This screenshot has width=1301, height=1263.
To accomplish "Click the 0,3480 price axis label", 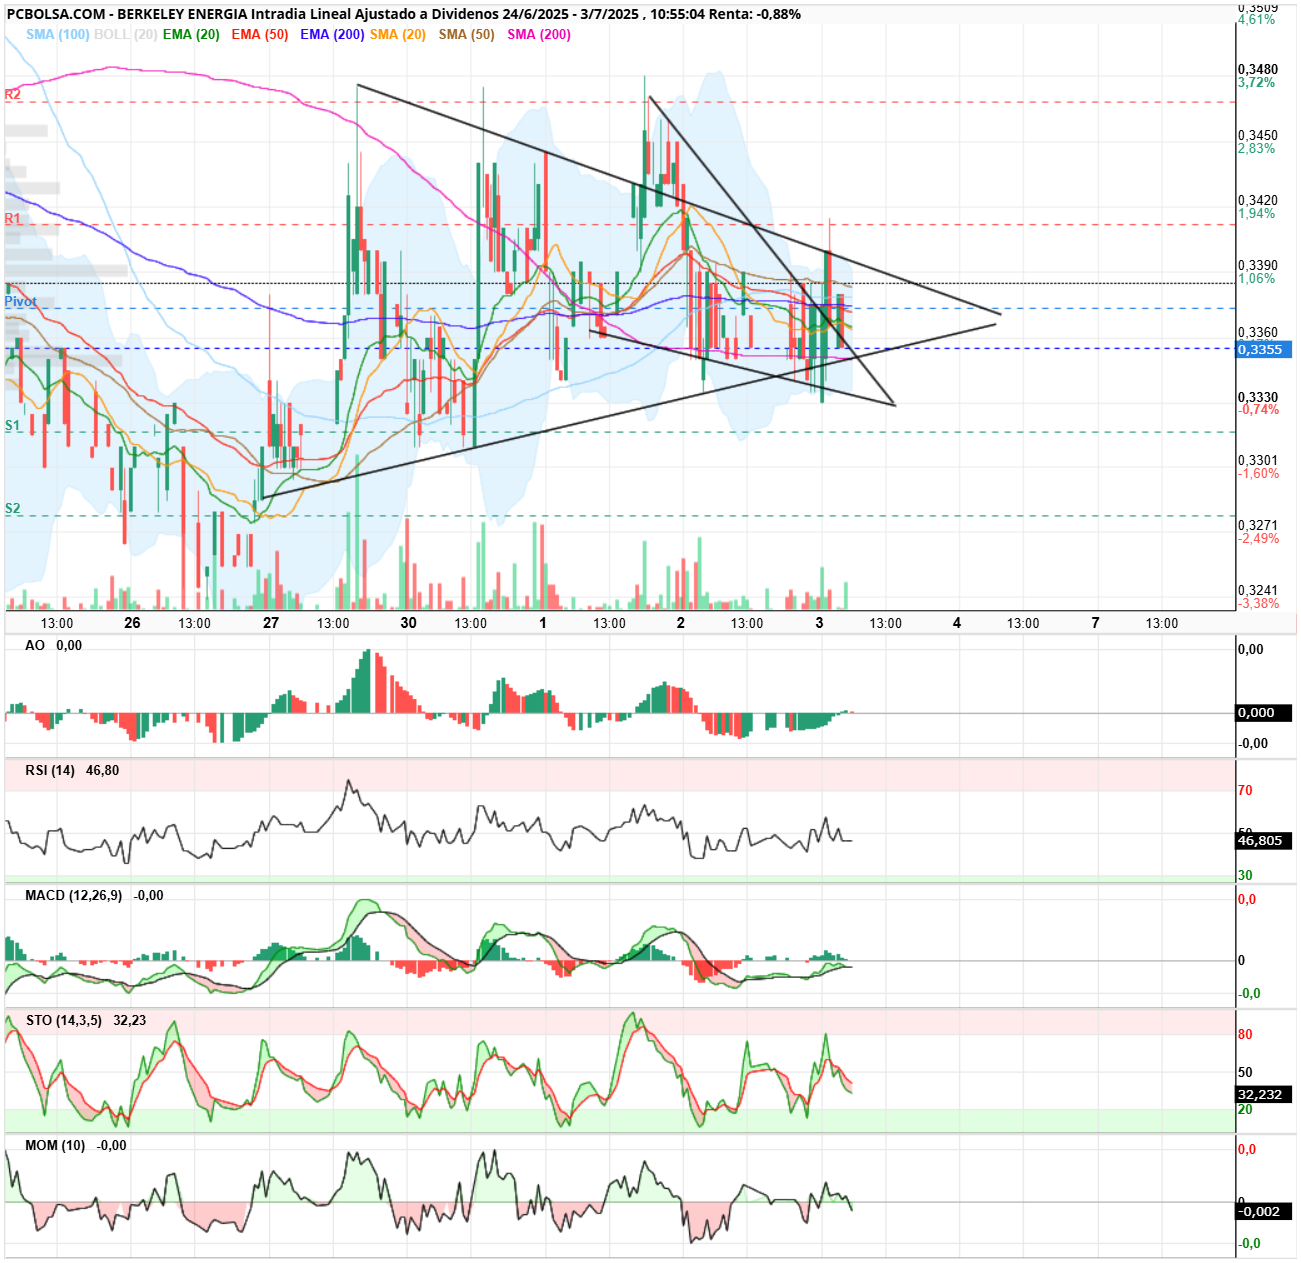I will pyautogui.click(x=1257, y=69).
